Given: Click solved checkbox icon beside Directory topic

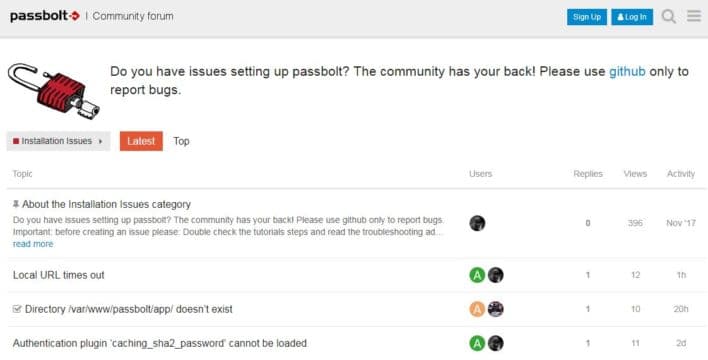Looking at the screenshot, I should (x=17, y=309).
